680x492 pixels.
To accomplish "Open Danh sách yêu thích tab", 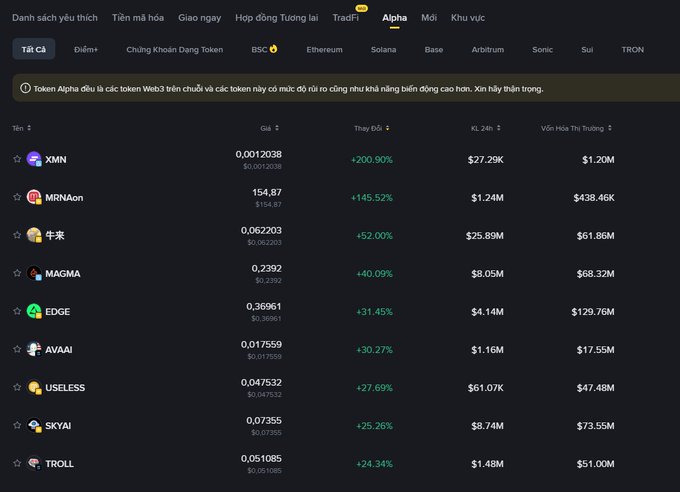I will pyautogui.click(x=55, y=18).
